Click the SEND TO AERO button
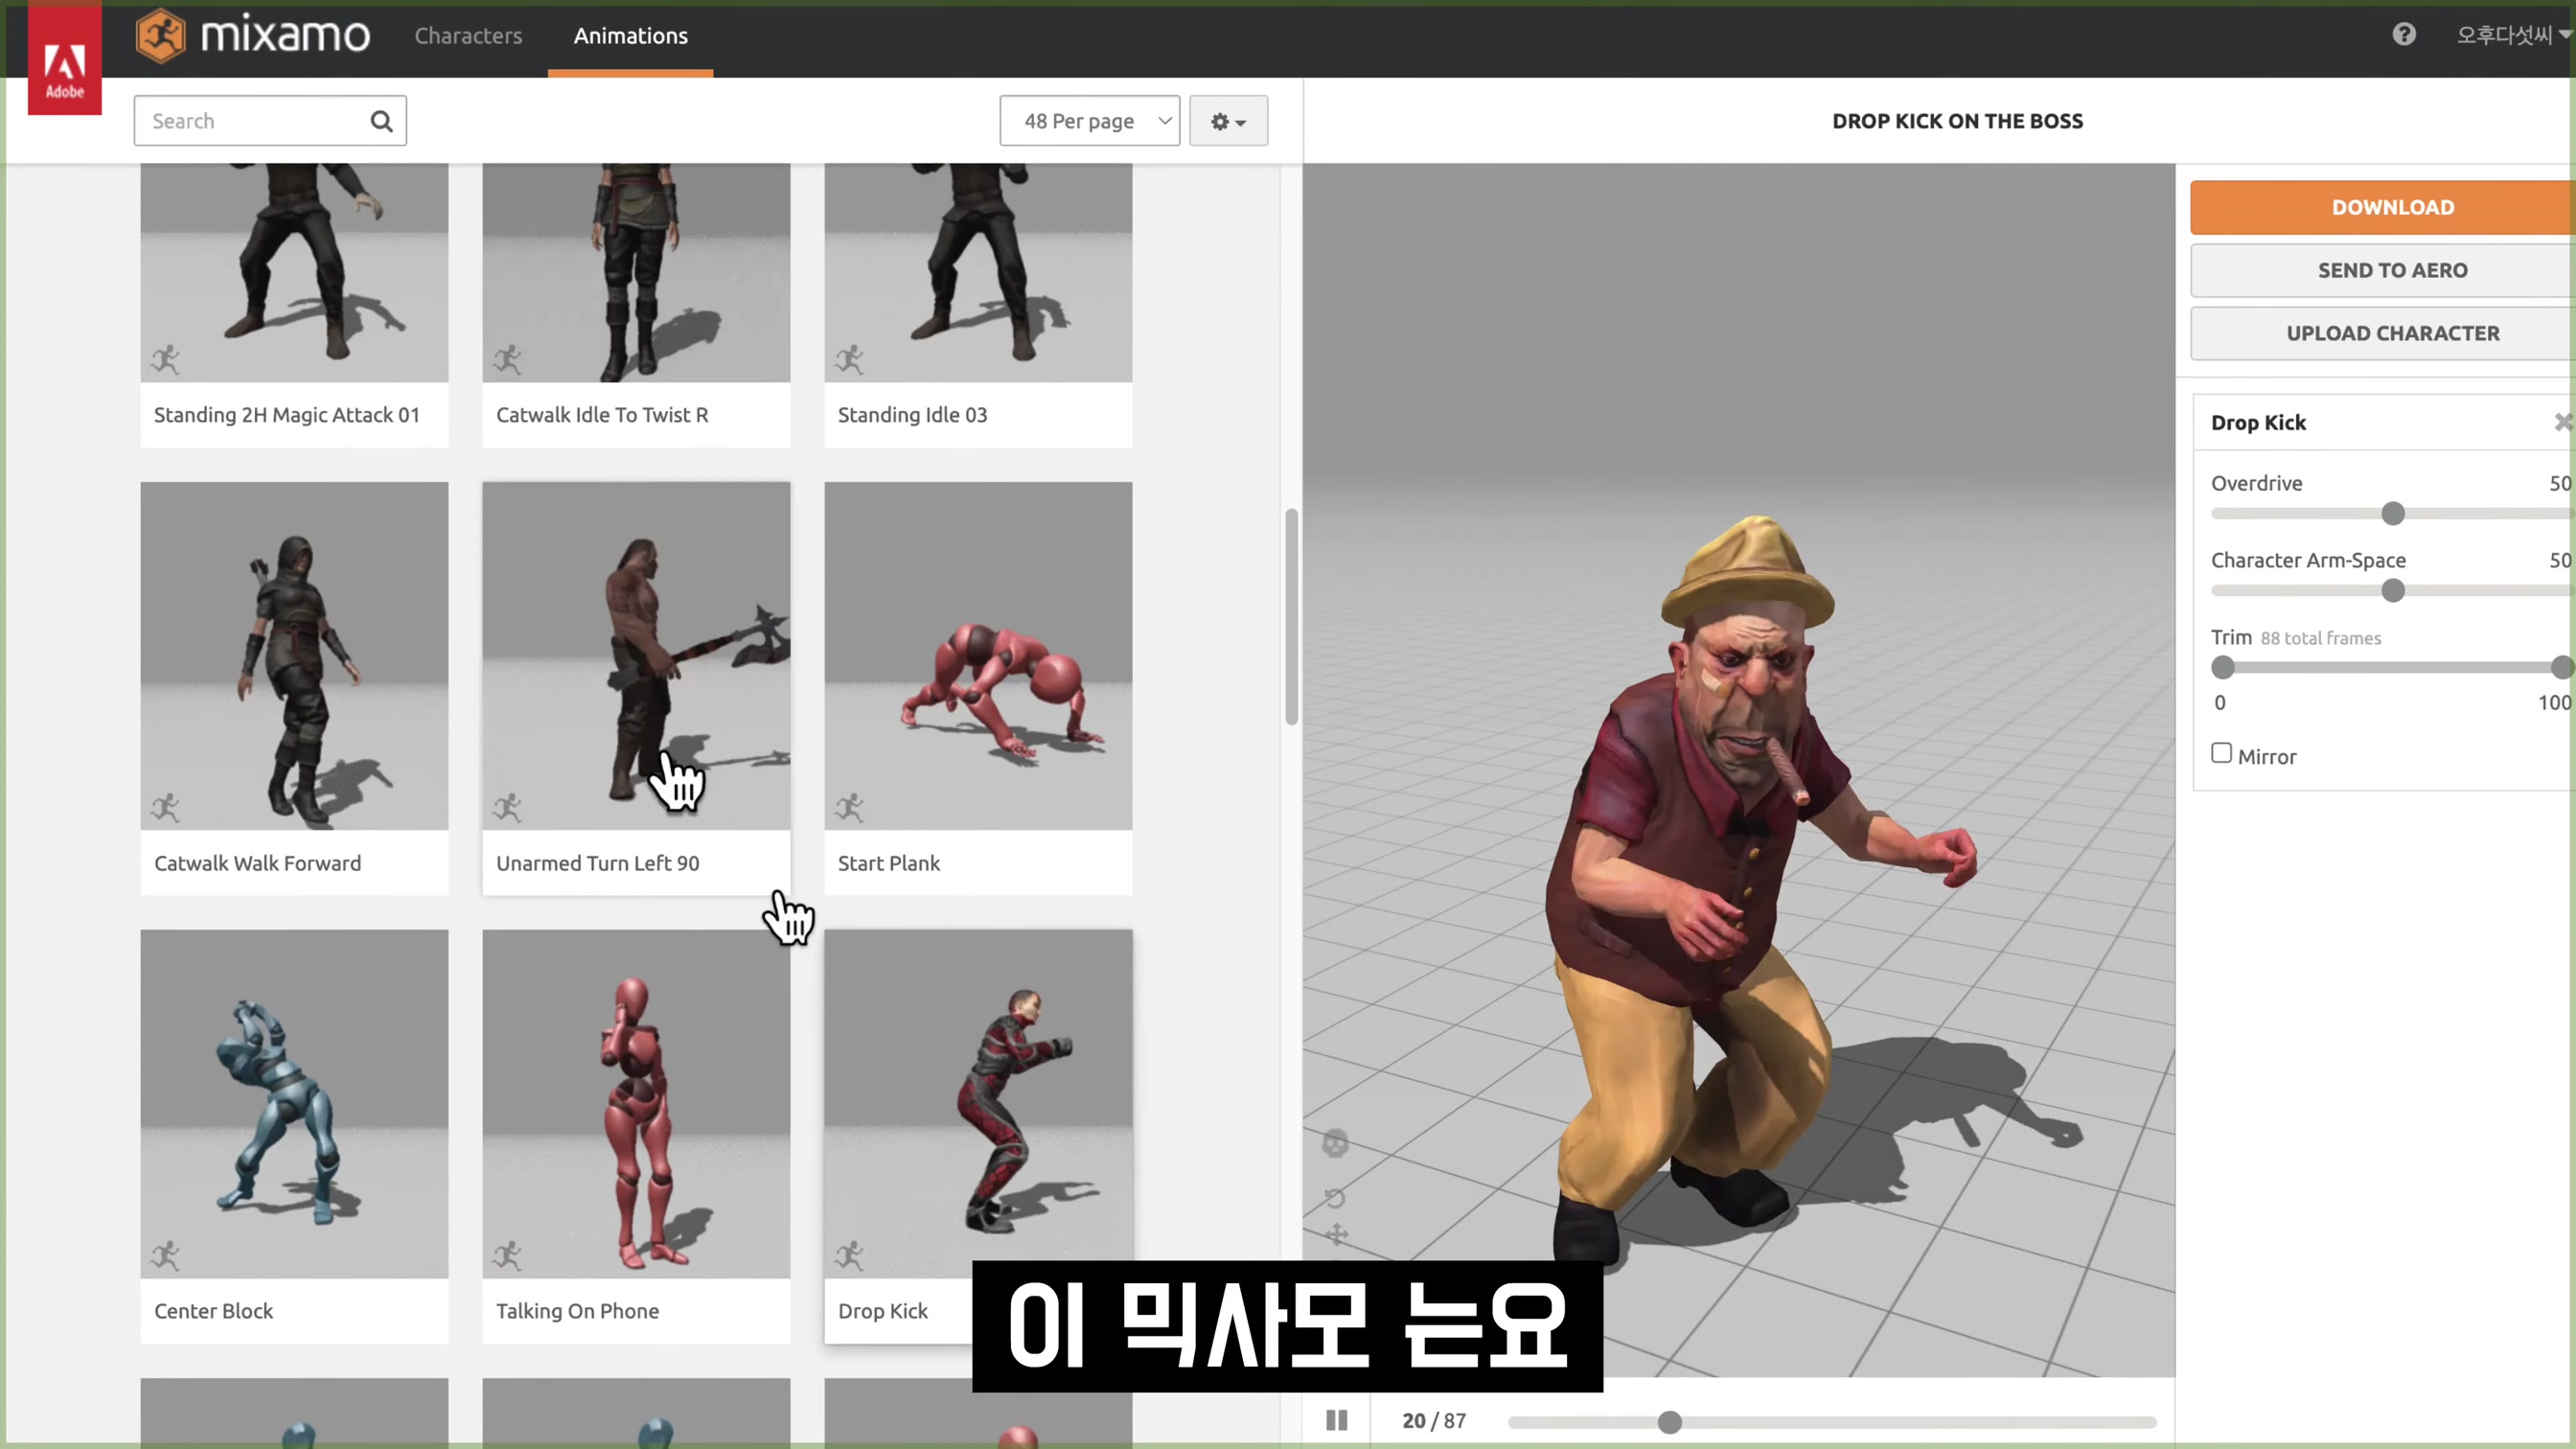This screenshot has height=1449, width=2576. tap(2383, 270)
